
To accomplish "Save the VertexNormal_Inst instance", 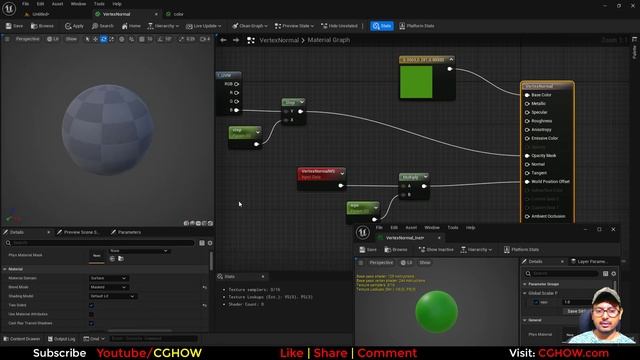I will [x=368, y=249].
